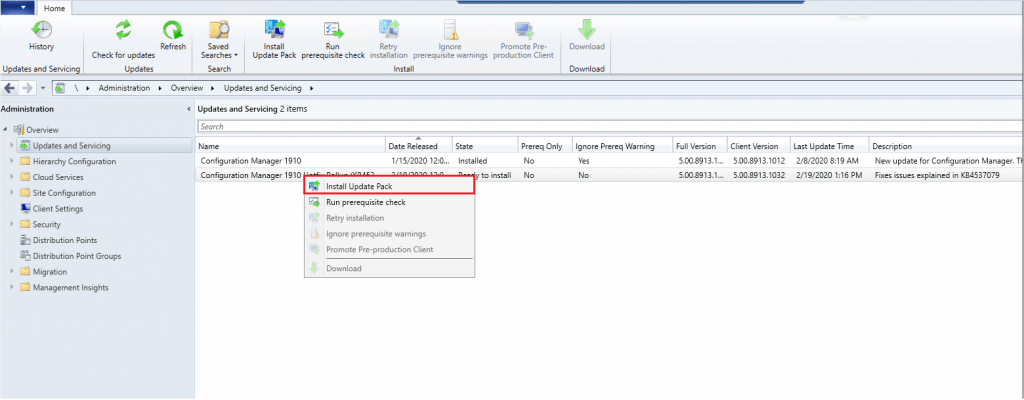Choose Ignore prerequisite warnings in context menu
Screen dimensions: 1024x400
coord(389,234)
